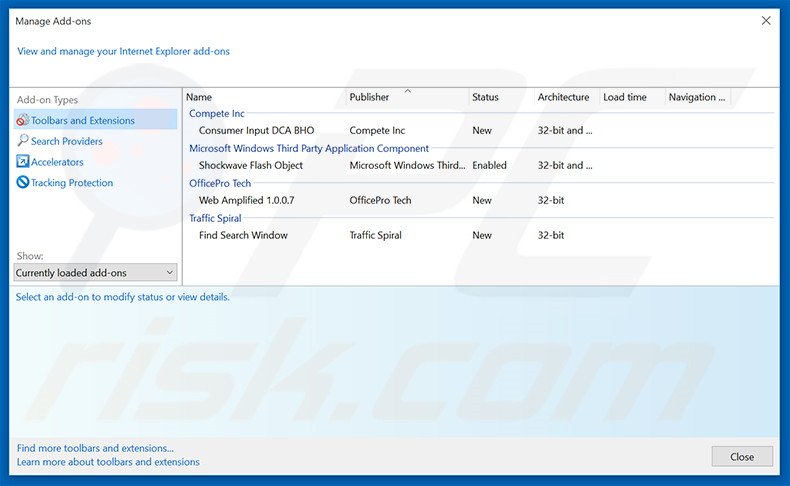Image resolution: width=790 pixels, height=486 pixels.
Task: Click the Tracking Protection blocked-circle icon
Action: (x=23, y=182)
